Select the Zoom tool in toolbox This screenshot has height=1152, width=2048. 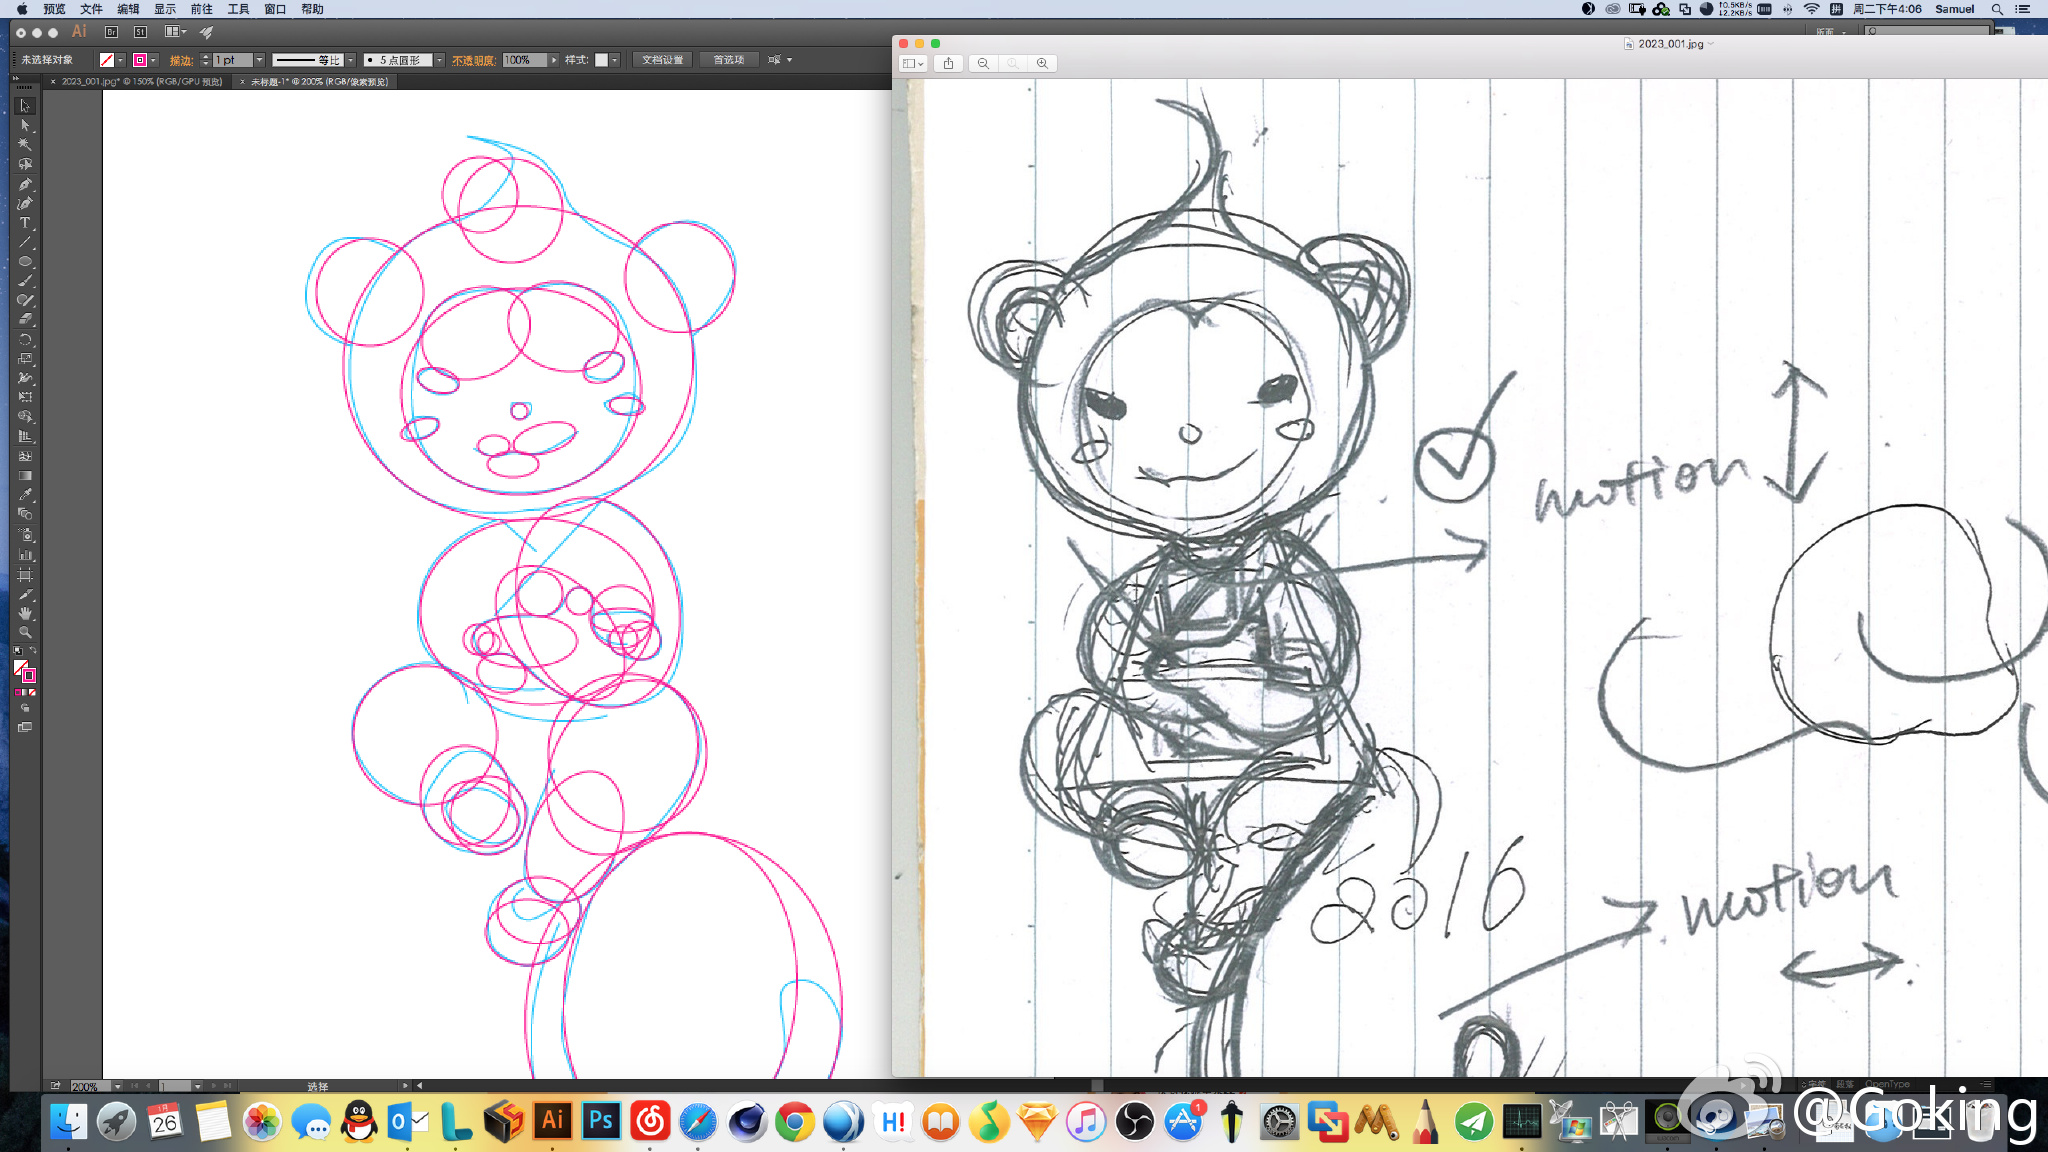[x=25, y=633]
